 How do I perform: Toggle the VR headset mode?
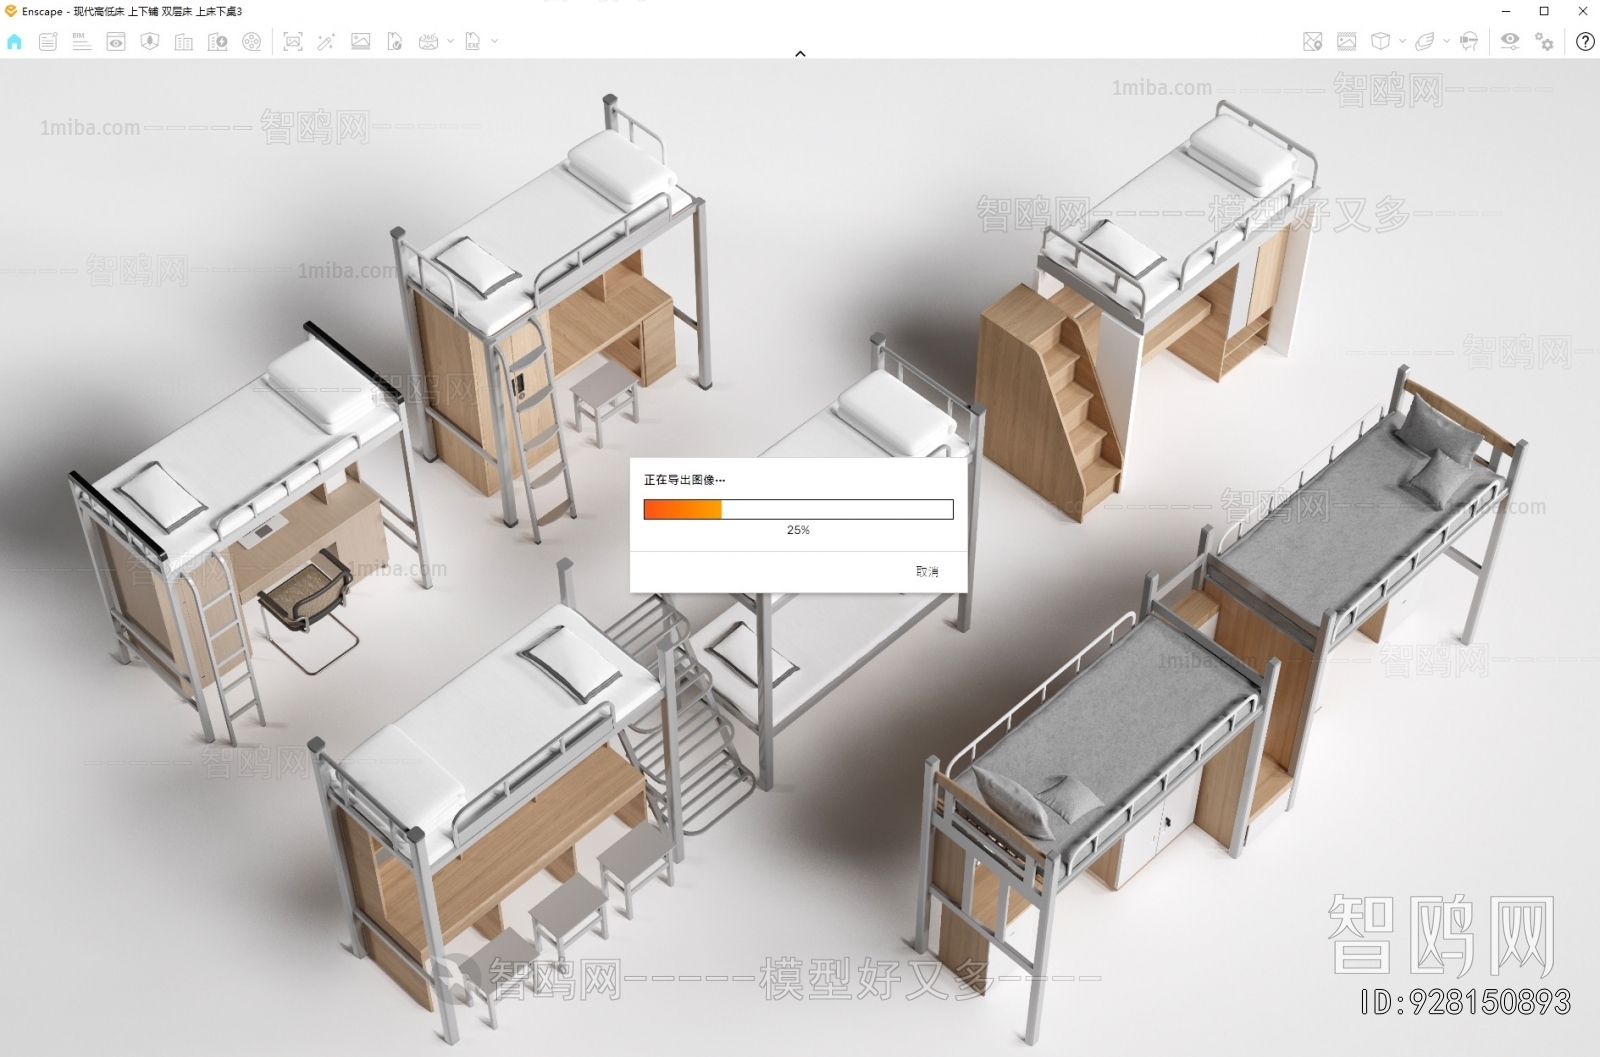click(1469, 41)
